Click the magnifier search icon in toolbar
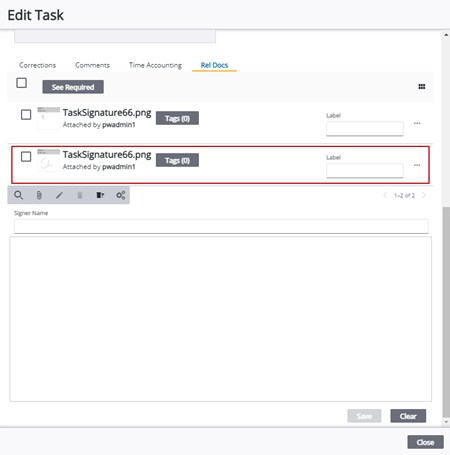The height and width of the screenshot is (455, 450). [19, 195]
